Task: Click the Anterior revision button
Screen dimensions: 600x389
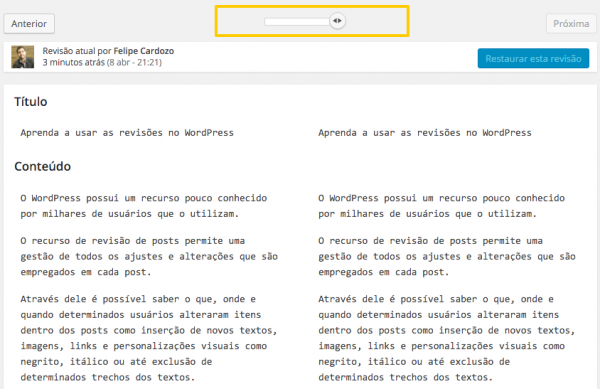Action: point(29,24)
